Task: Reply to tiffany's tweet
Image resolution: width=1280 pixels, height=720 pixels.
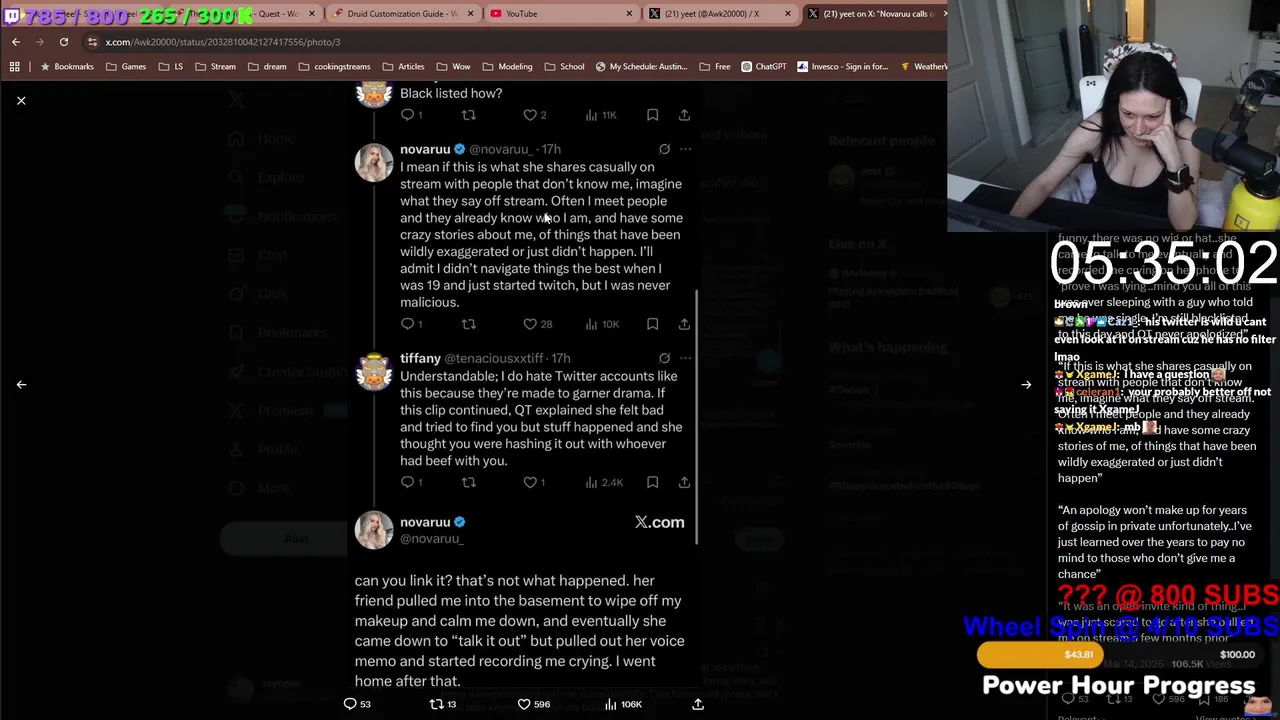Action: pyautogui.click(x=411, y=482)
